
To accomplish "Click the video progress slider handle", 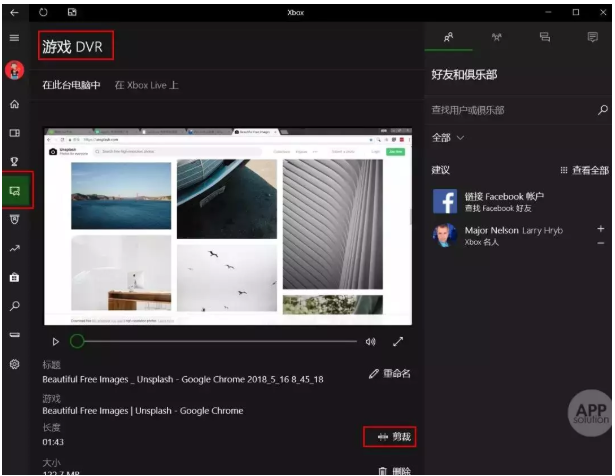I will pos(77,341).
